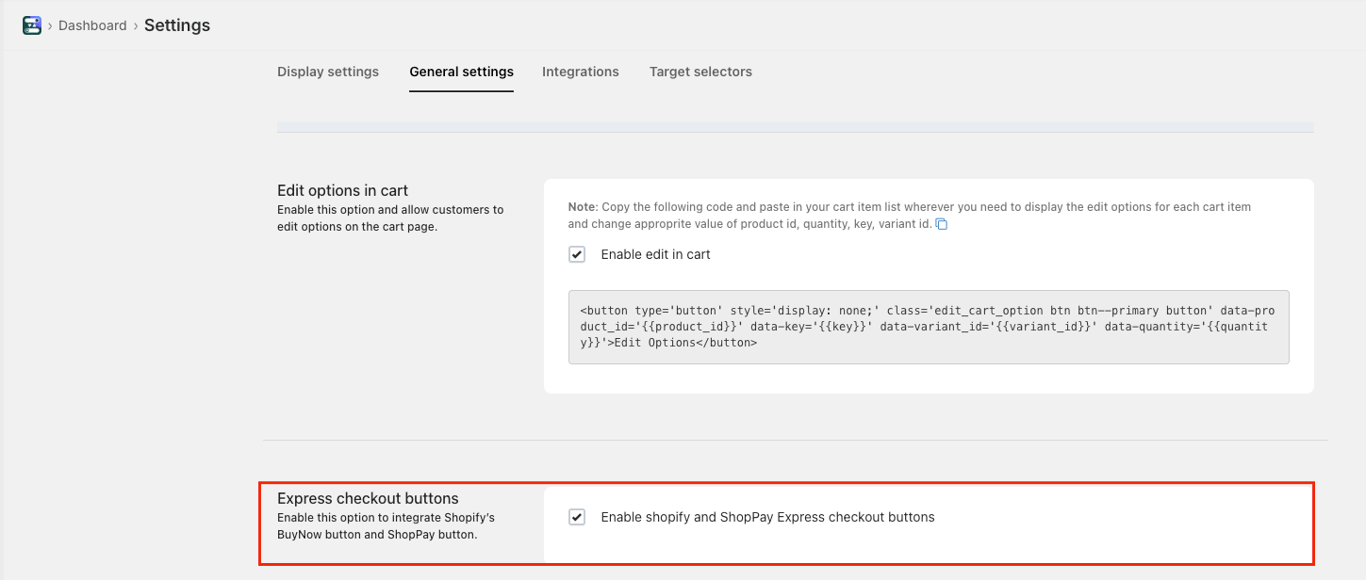Click the 'Enable edit in cart' label text
Image resolution: width=1366 pixels, height=580 pixels.
[655, 254]
